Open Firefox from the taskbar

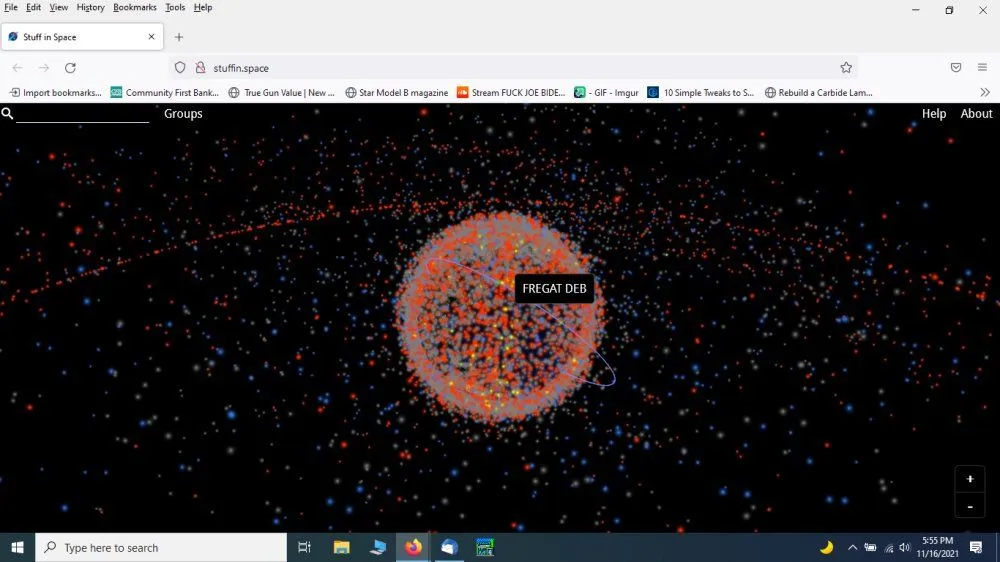pyautogui.click(x=413, y=547)
